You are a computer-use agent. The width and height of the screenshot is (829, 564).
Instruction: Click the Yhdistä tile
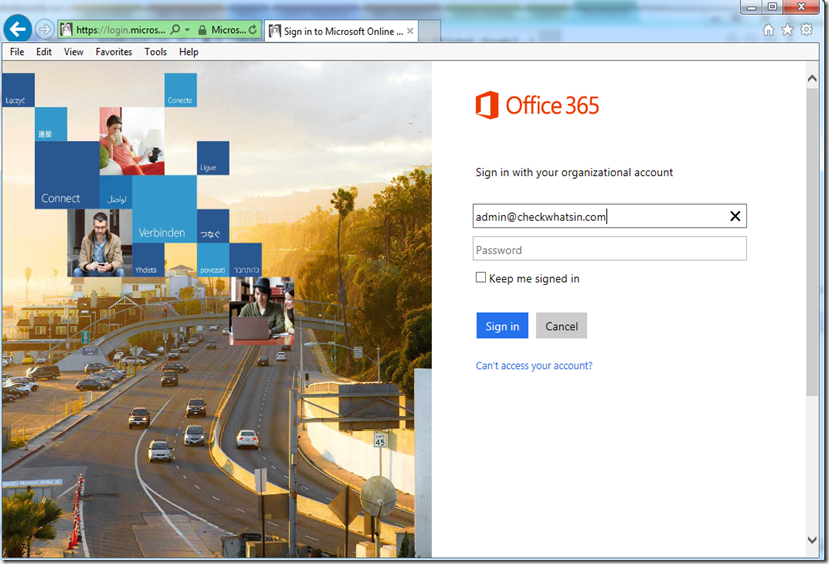[148, 260]
